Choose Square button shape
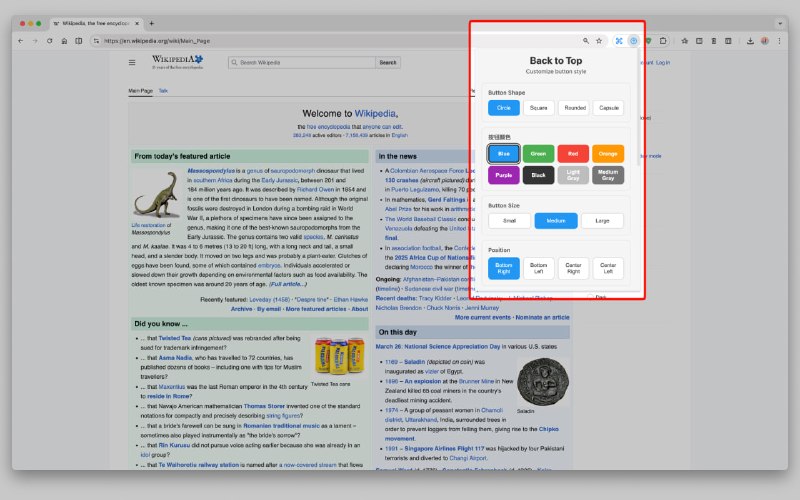Image resolution: width=800 pixels, height=500 pixels. (538, 108)
